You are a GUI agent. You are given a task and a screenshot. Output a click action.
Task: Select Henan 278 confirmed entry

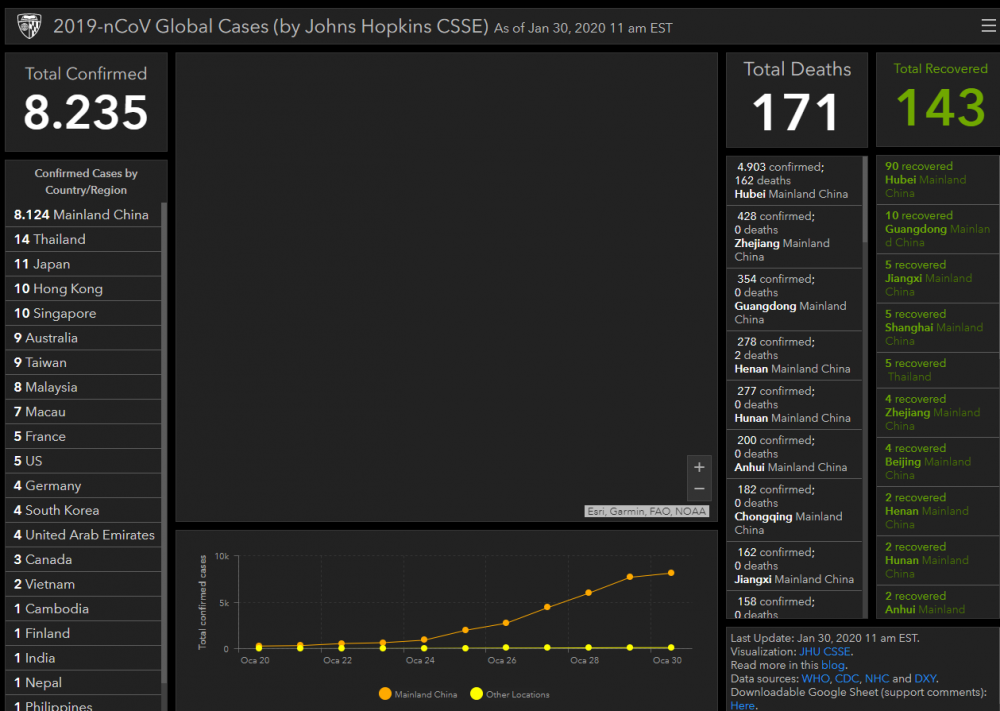click(794, 355)
